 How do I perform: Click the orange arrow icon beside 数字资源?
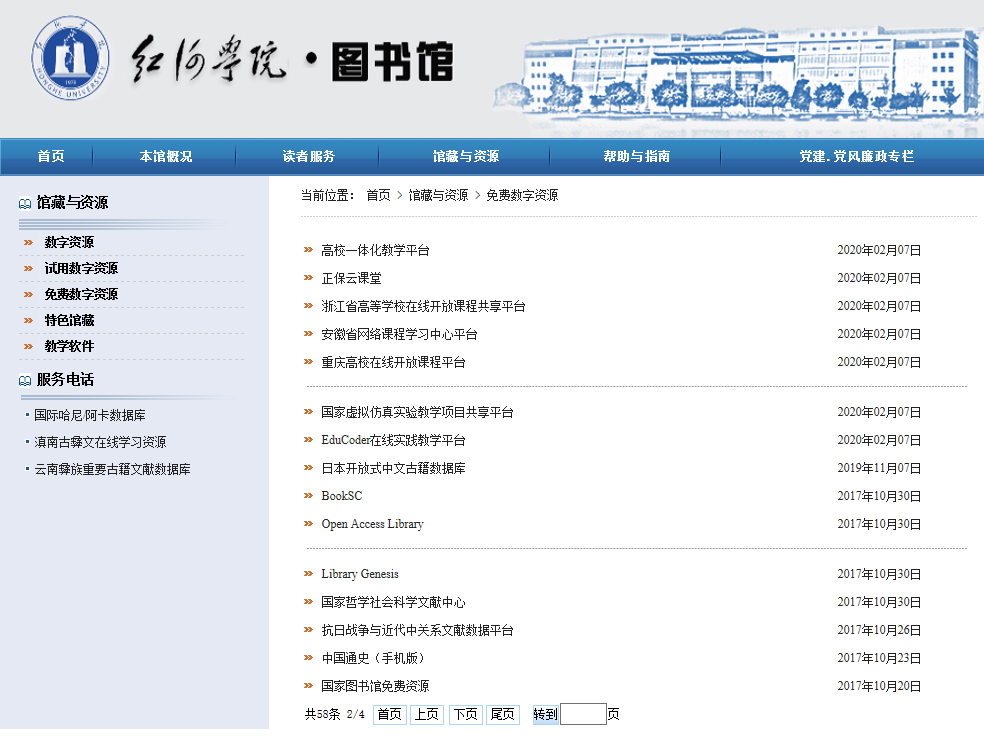click(28, 242)
